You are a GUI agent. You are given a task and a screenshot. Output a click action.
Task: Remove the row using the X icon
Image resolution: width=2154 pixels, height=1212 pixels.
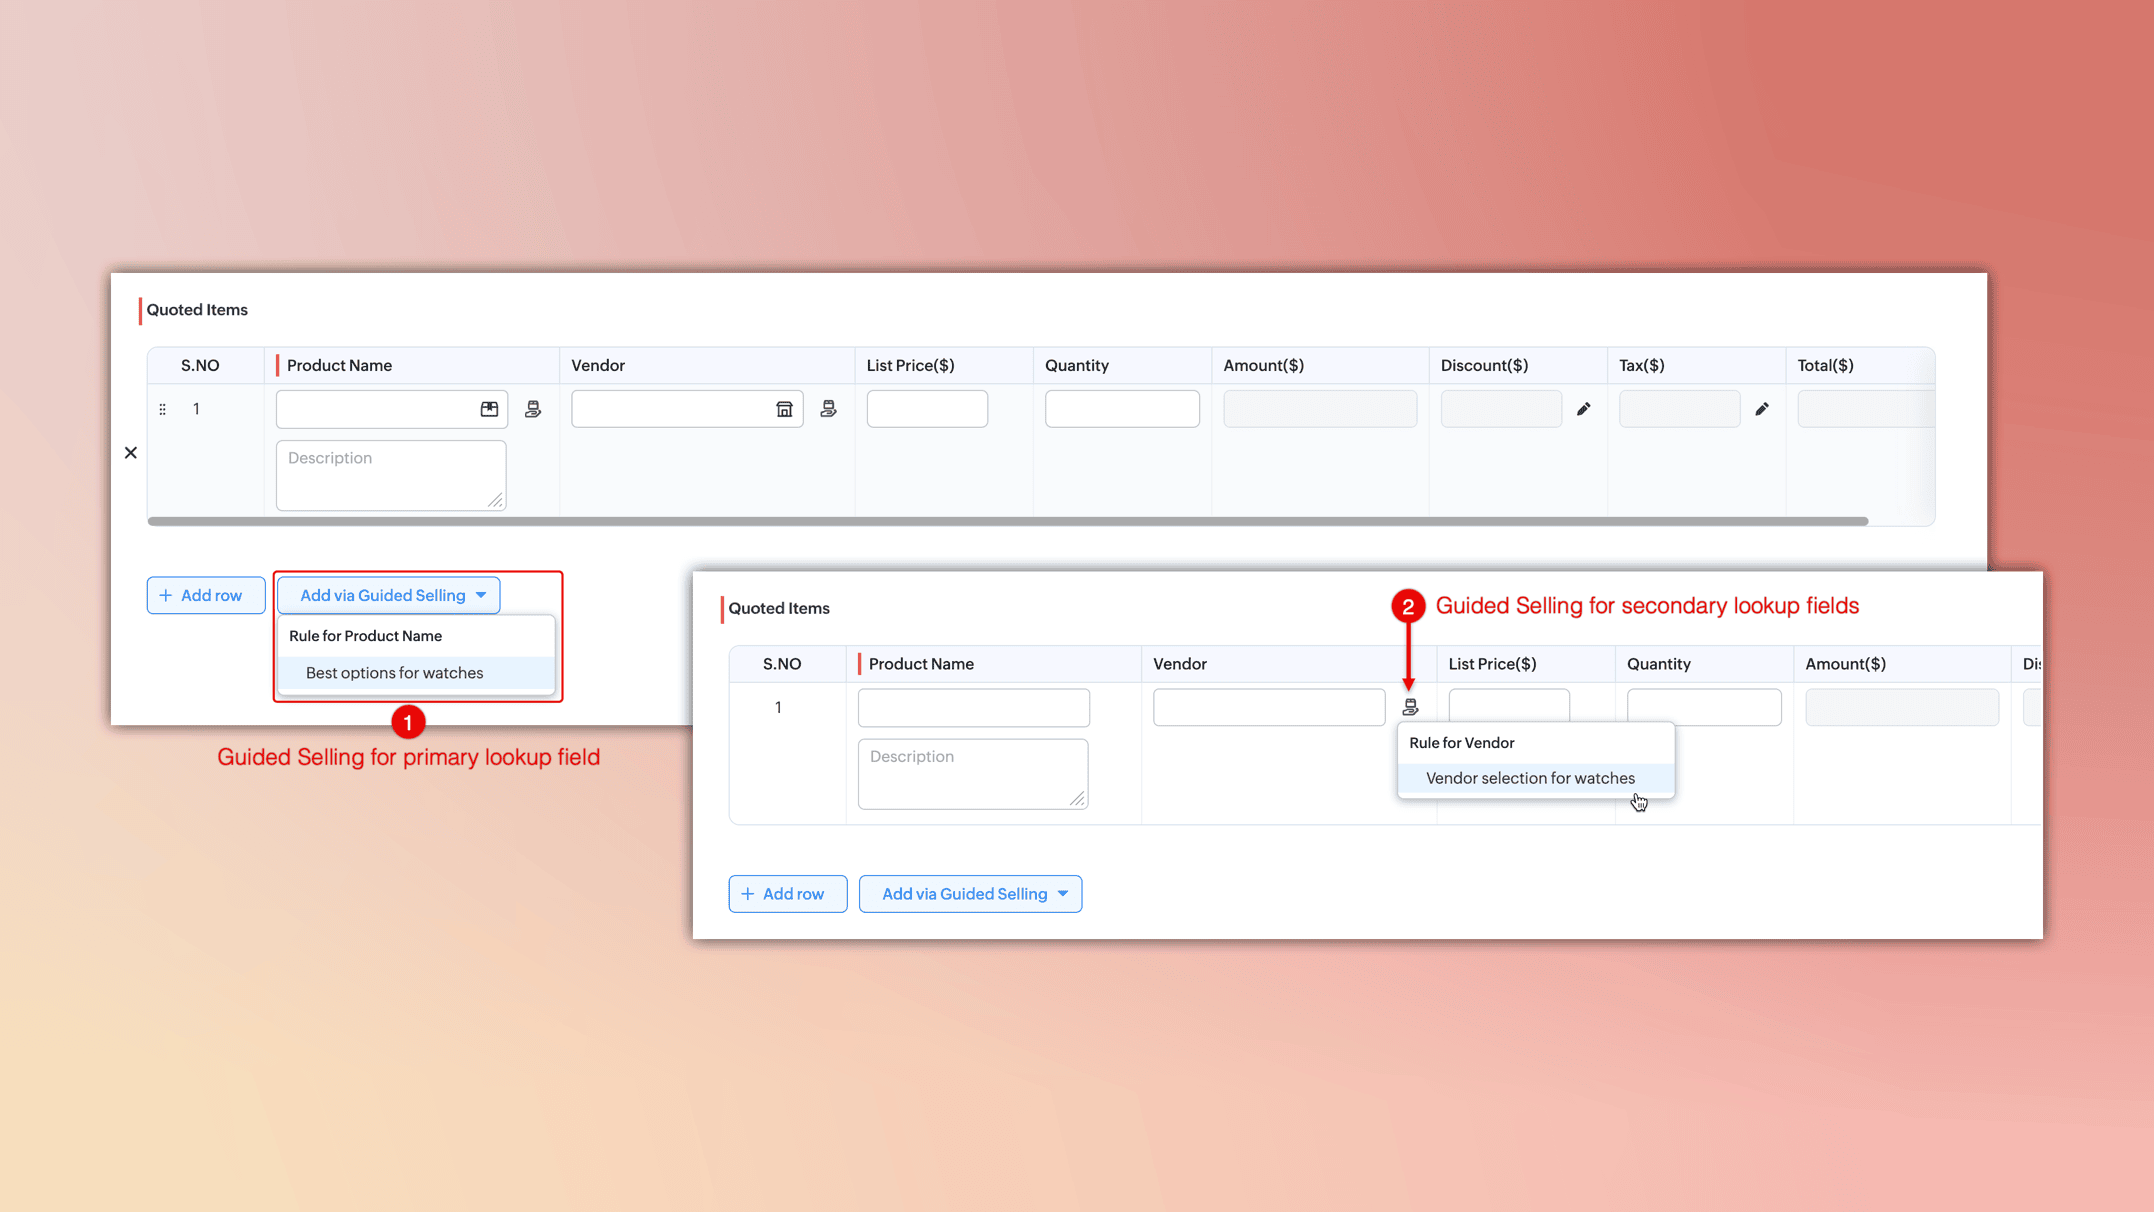[x=131, y=453]
